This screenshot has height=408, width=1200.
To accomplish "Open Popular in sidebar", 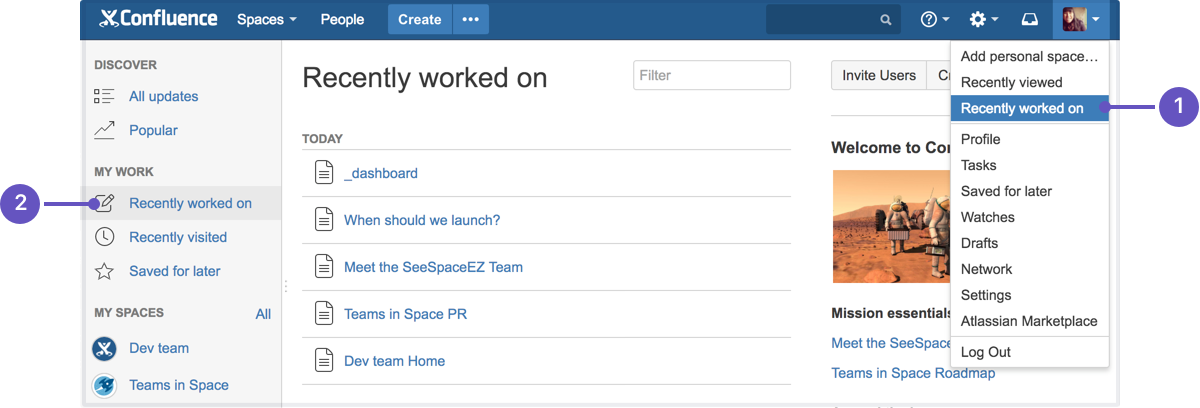I will [153, 130].
